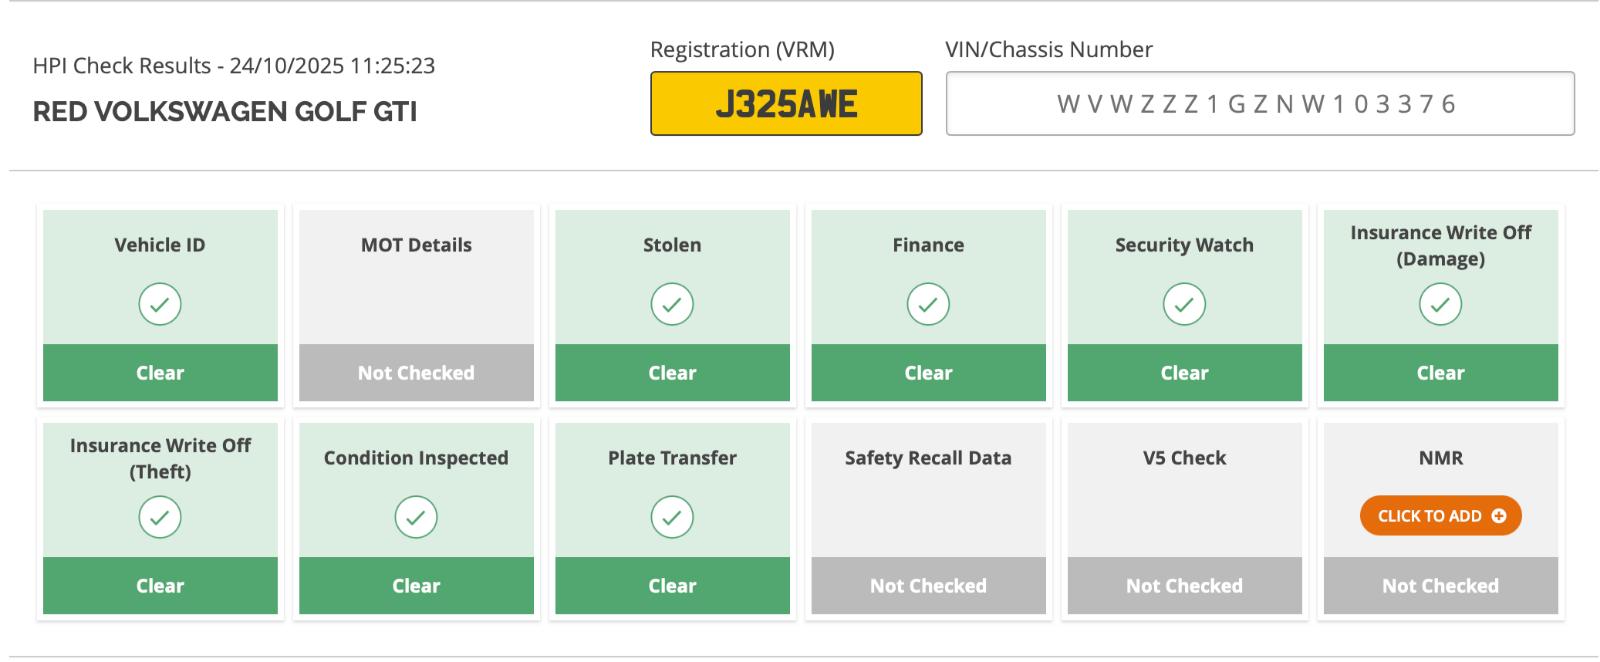The height and width of the screenshot is (662, 1600).
Task: Click the Not Checked bar under V5 Check
Action: (1184, 586)
